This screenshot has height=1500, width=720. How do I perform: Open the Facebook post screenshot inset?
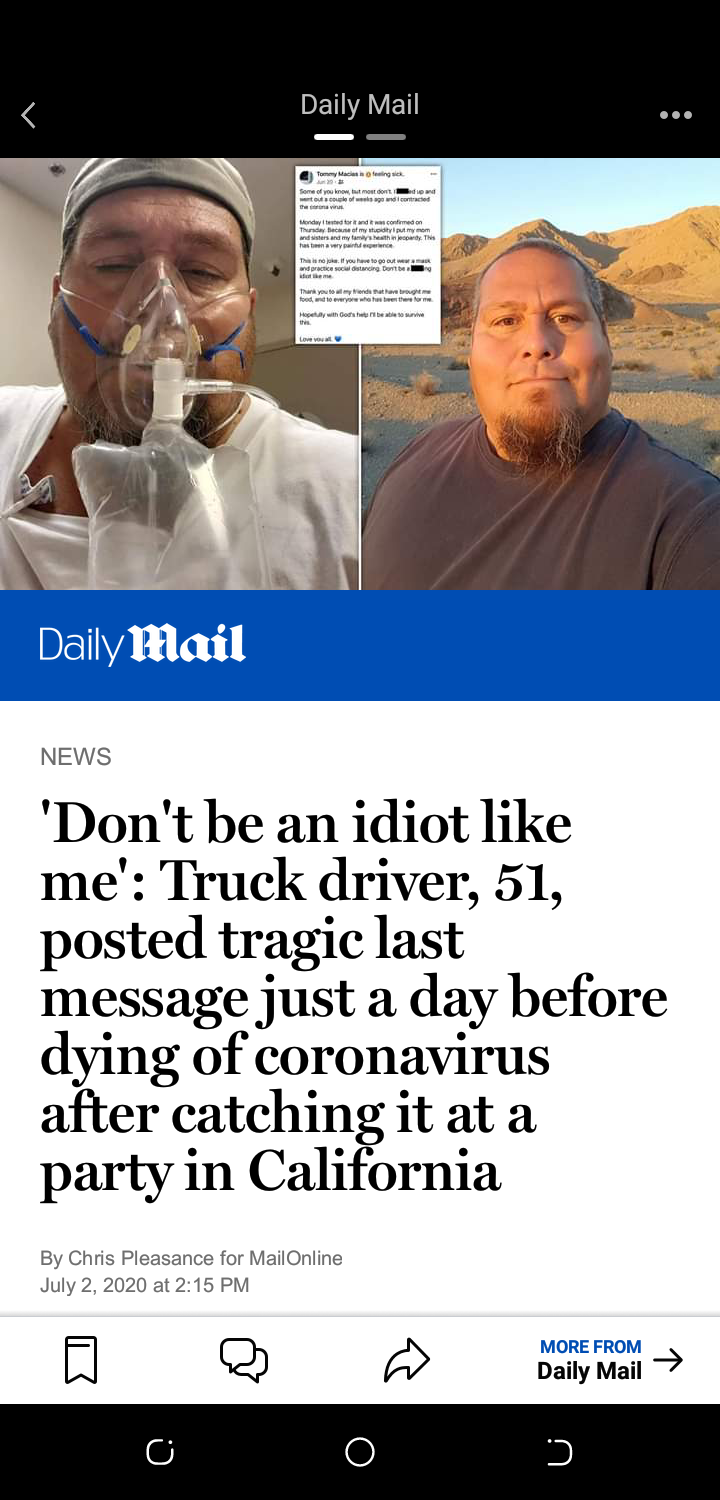[x=368, y=255]
